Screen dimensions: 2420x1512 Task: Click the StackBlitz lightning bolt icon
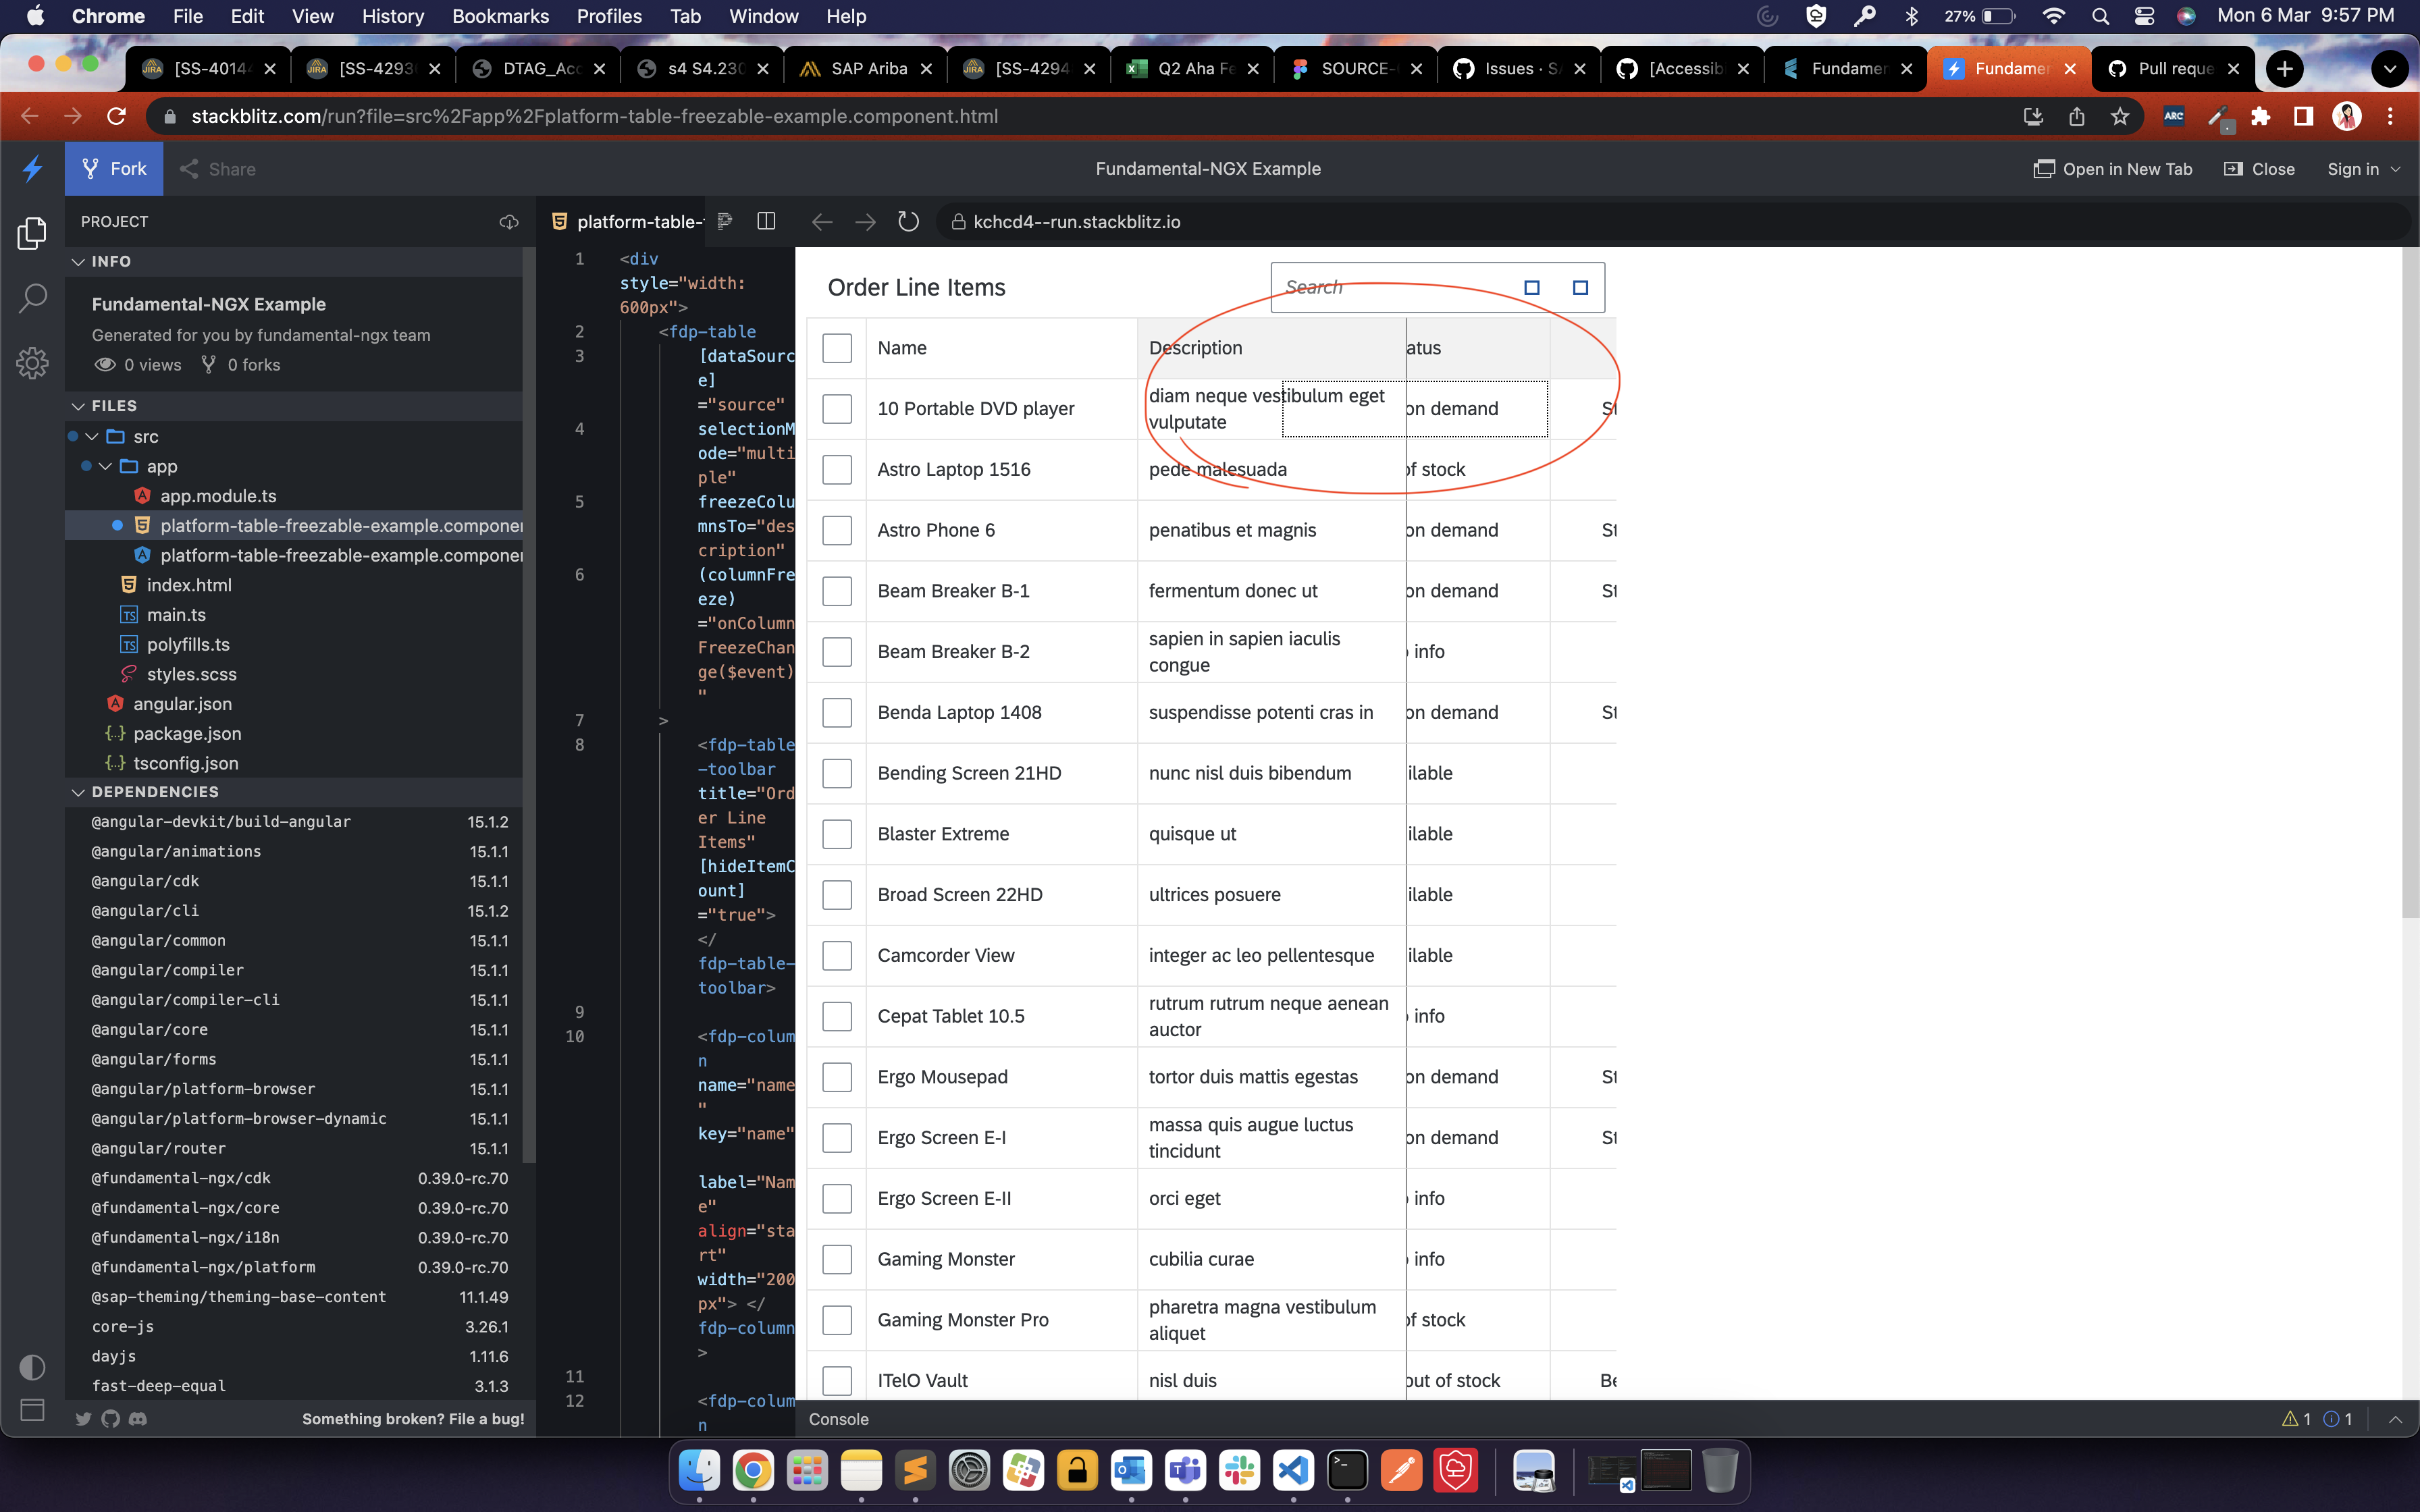point(32,168)
